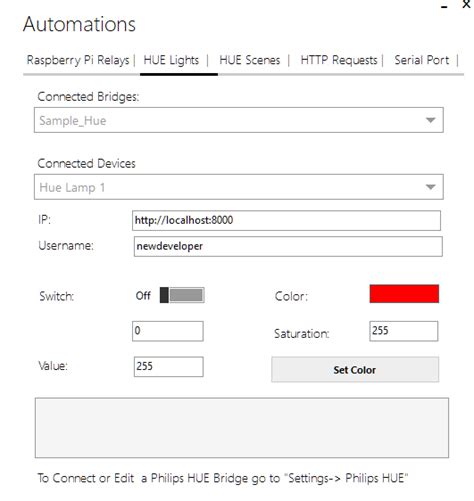Go to the HTTP Requests tab
Screen dimensions: 474x501
pos(339,60)
